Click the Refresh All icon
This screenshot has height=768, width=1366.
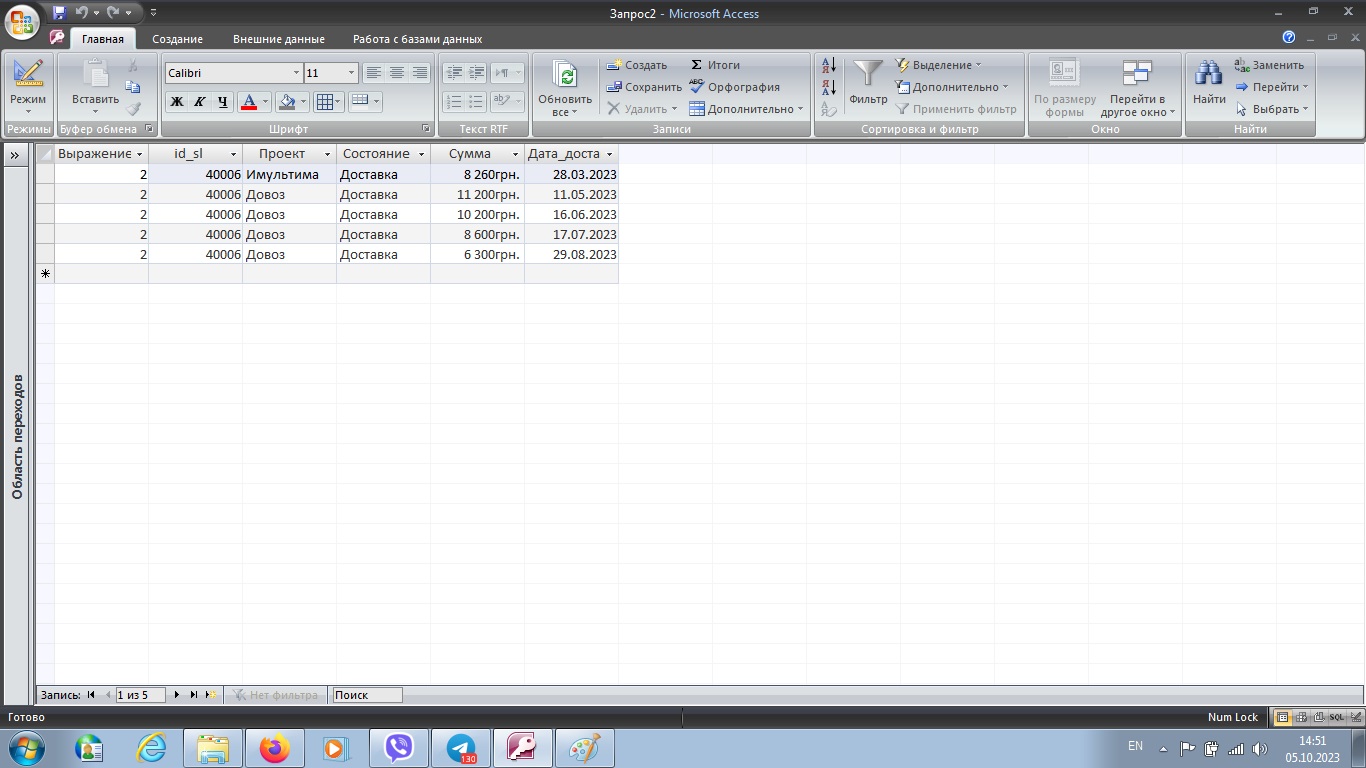tap(565, 76)
